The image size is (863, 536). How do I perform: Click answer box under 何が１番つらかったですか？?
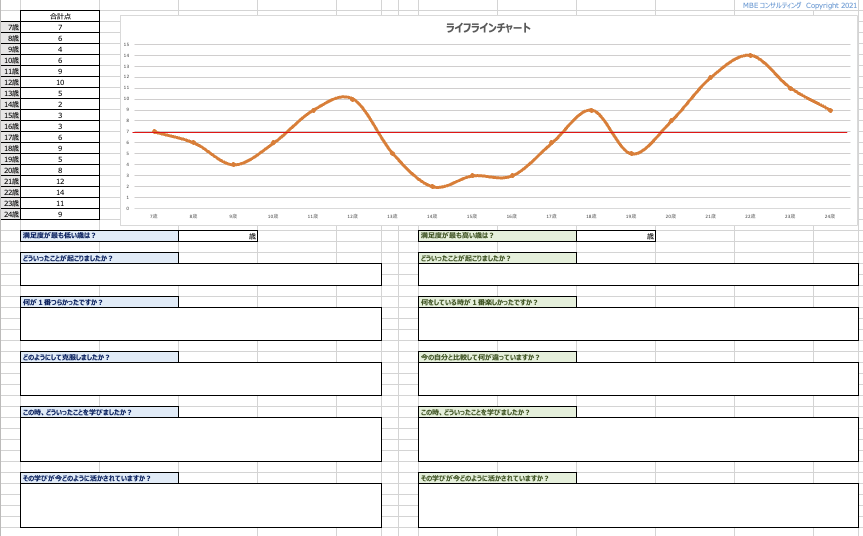point(200,324)
